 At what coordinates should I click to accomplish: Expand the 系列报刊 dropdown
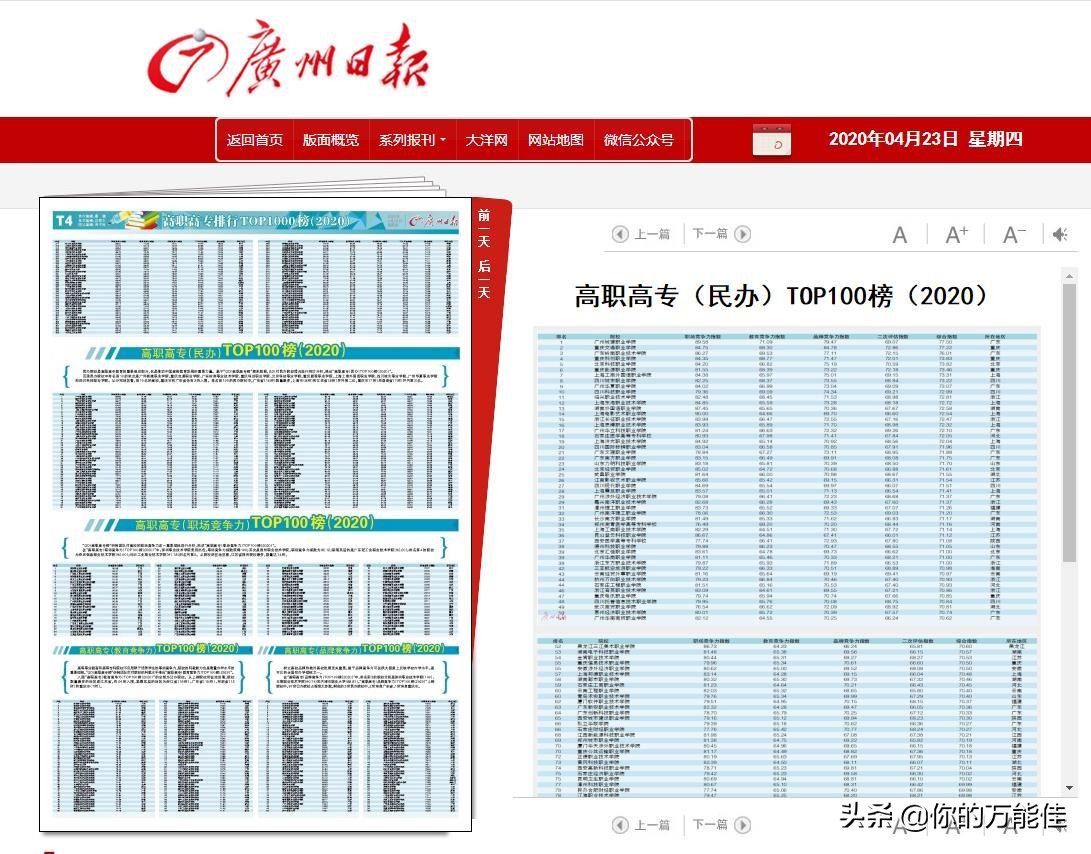tap(412, 140)
